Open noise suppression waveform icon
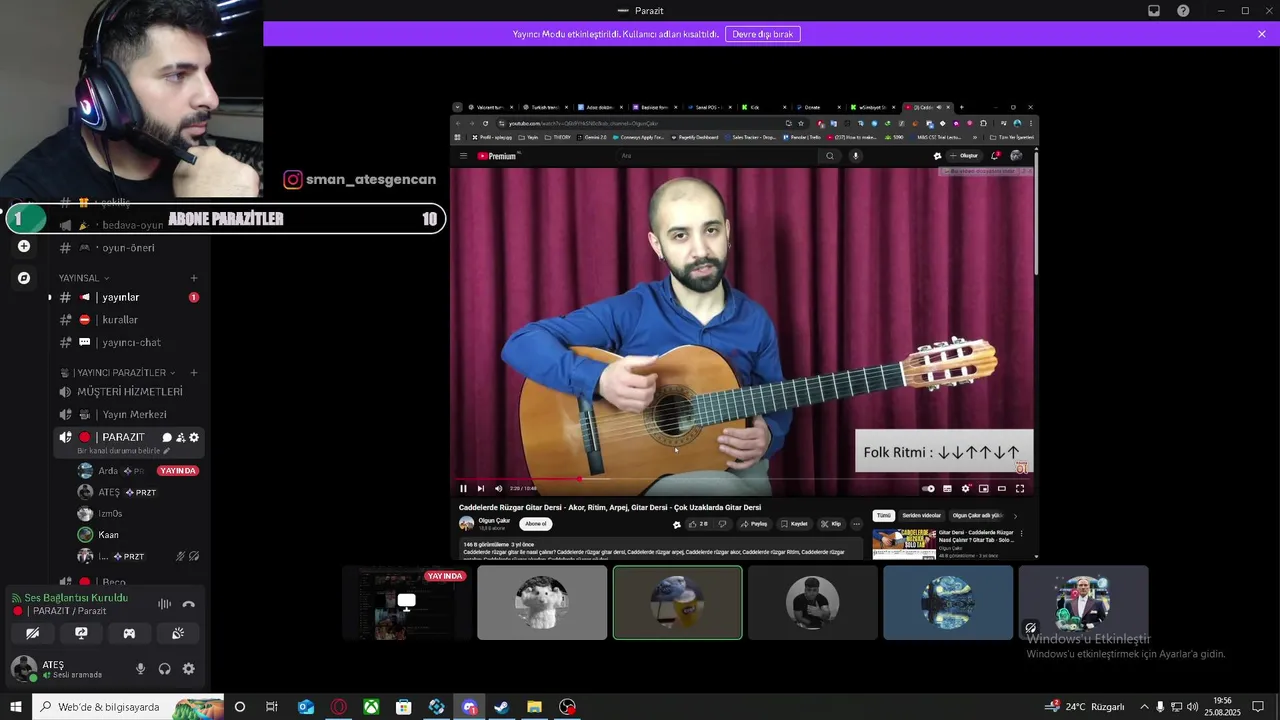The image size is (1280, 720). click(164, 604)
